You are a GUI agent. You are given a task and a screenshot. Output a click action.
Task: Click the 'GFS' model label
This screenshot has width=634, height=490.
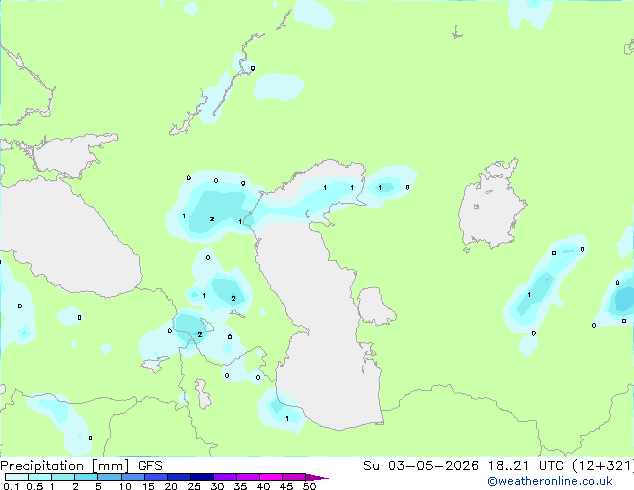pyautogui.click(x=150, y=466)
